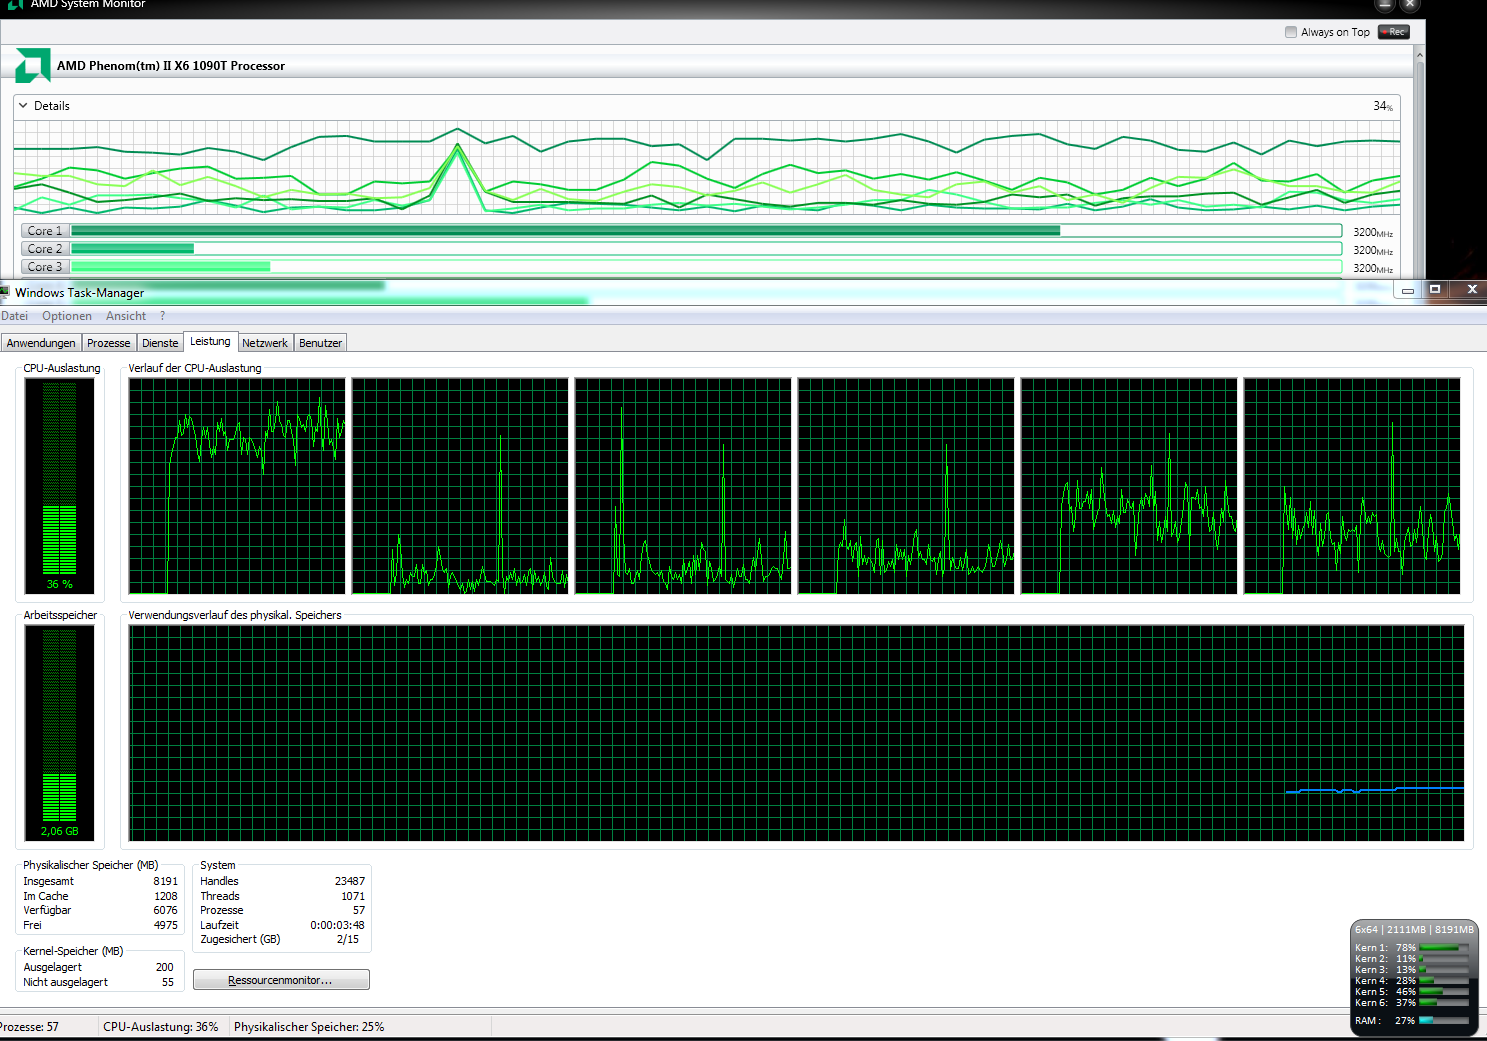The width and height of the screenshot is (1487, 1041).
Task: Select the Leistung tab
Action: point(210,341)
